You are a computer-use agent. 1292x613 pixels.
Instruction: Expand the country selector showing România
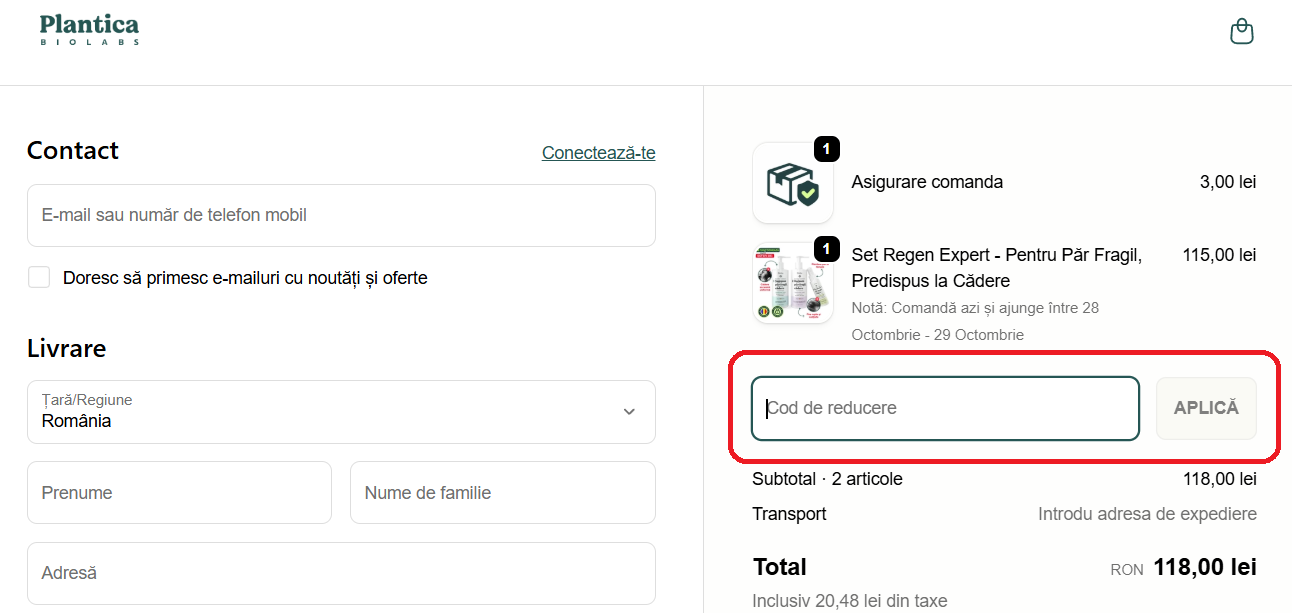pyautogui.click(x=341, y=411)
